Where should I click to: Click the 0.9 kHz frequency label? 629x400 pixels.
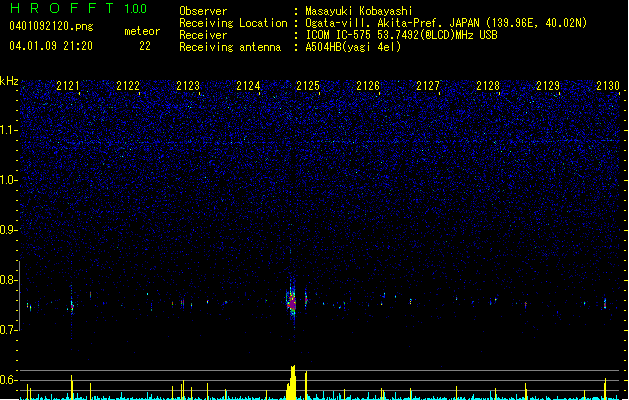coord(9,230)
